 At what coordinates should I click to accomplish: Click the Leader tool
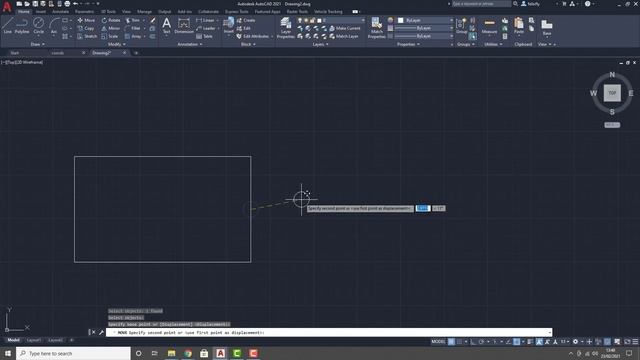point(206,28)
